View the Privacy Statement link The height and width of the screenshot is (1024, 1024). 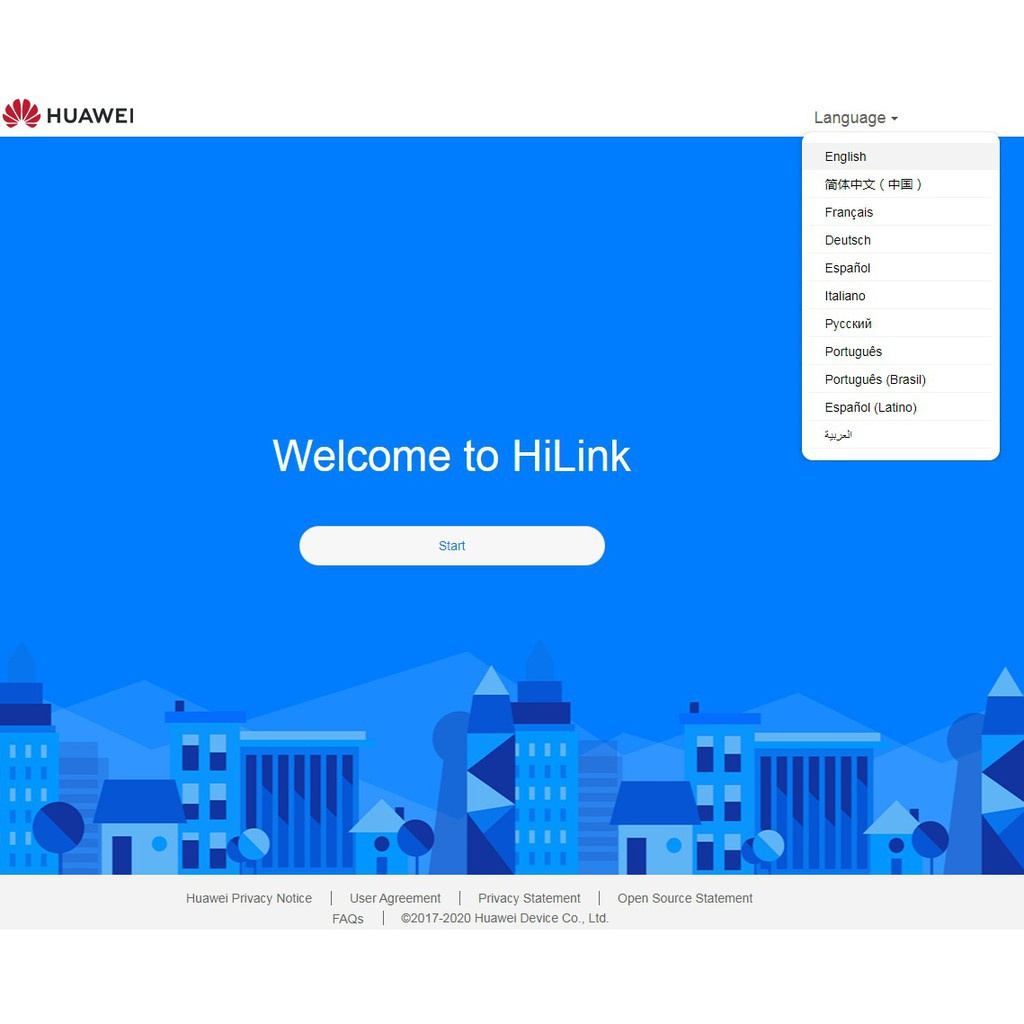tap(529, 898)
